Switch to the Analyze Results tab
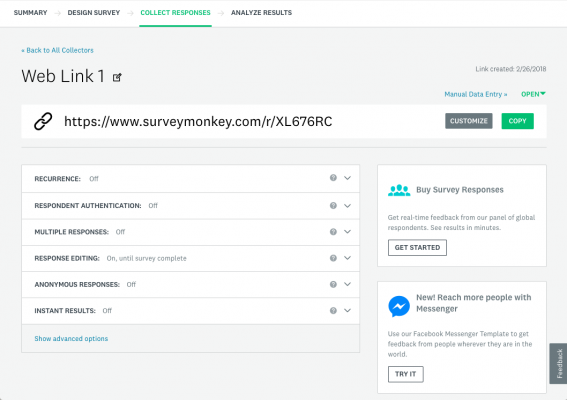This screenshot has height=400, width=567. click(261, 13)
